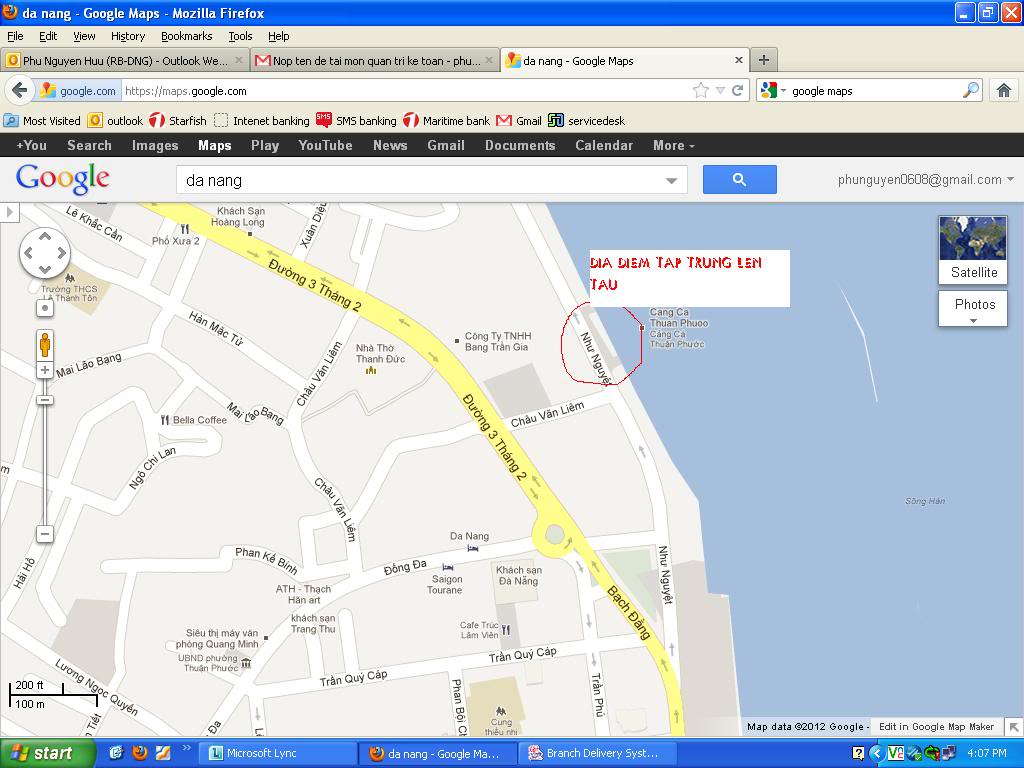
Task: Open the History menu
Action: point(127,36)
